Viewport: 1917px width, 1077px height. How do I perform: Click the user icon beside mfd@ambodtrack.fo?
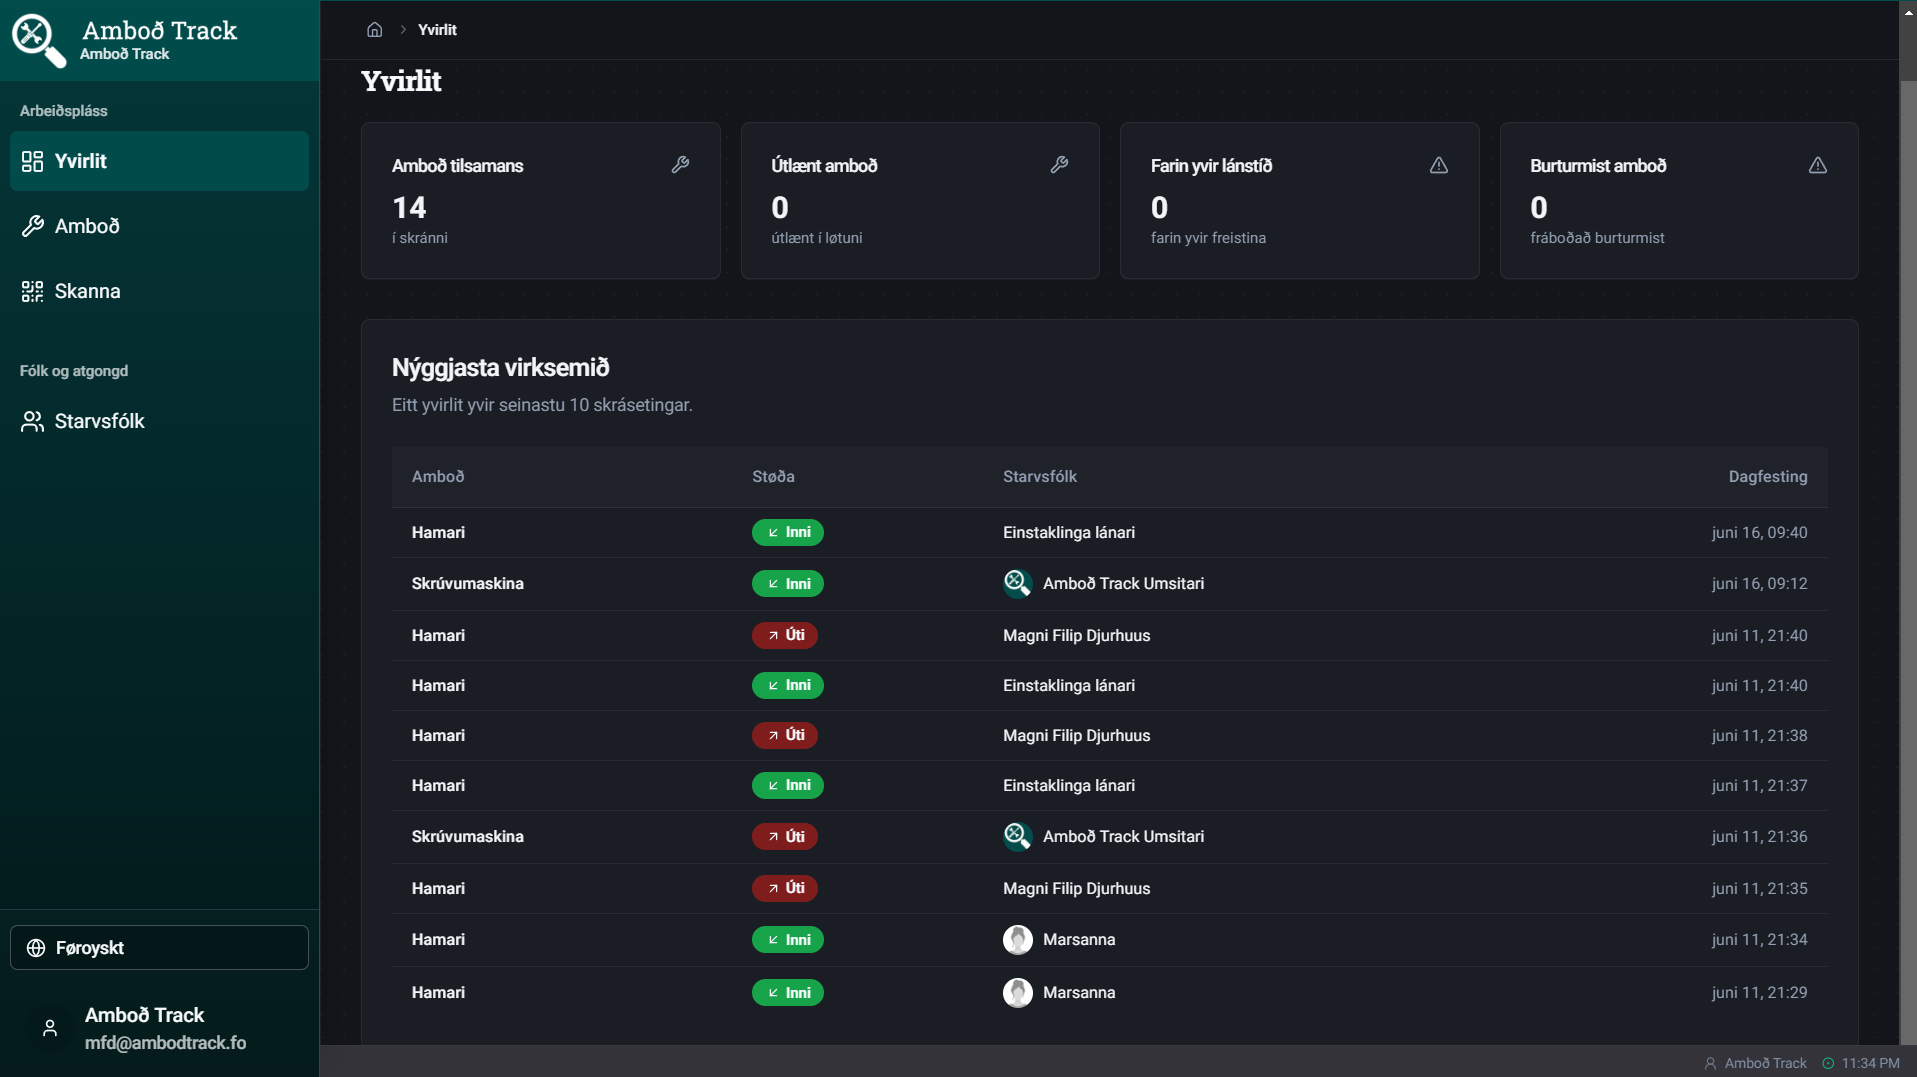coord(50,1028)
